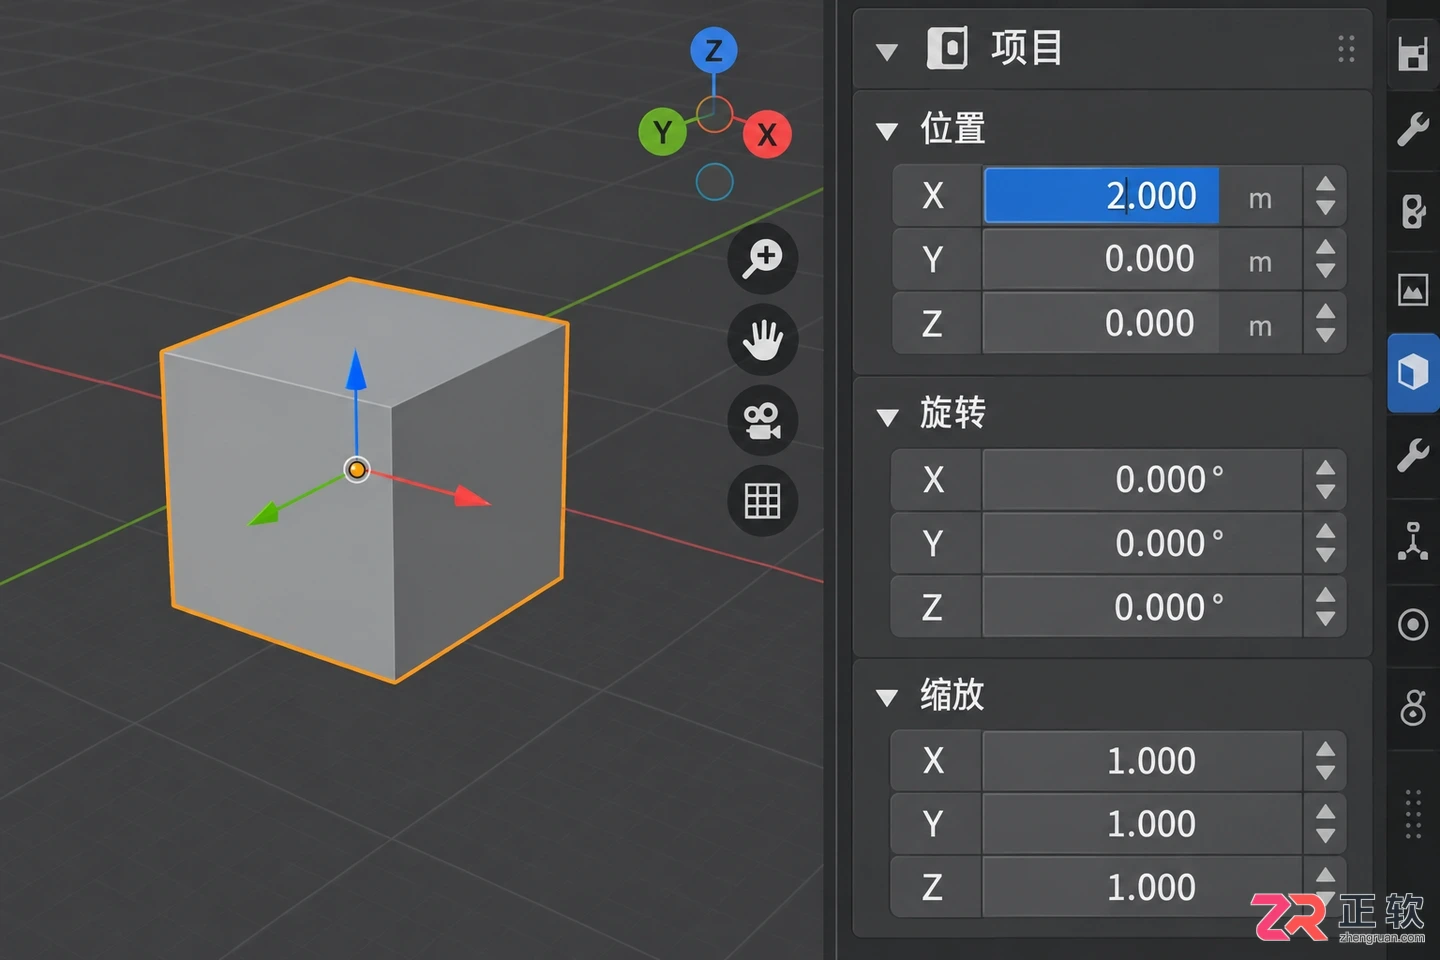
Task: Click the blue Z arrow of move gizmo
Action: coord(356,370)
